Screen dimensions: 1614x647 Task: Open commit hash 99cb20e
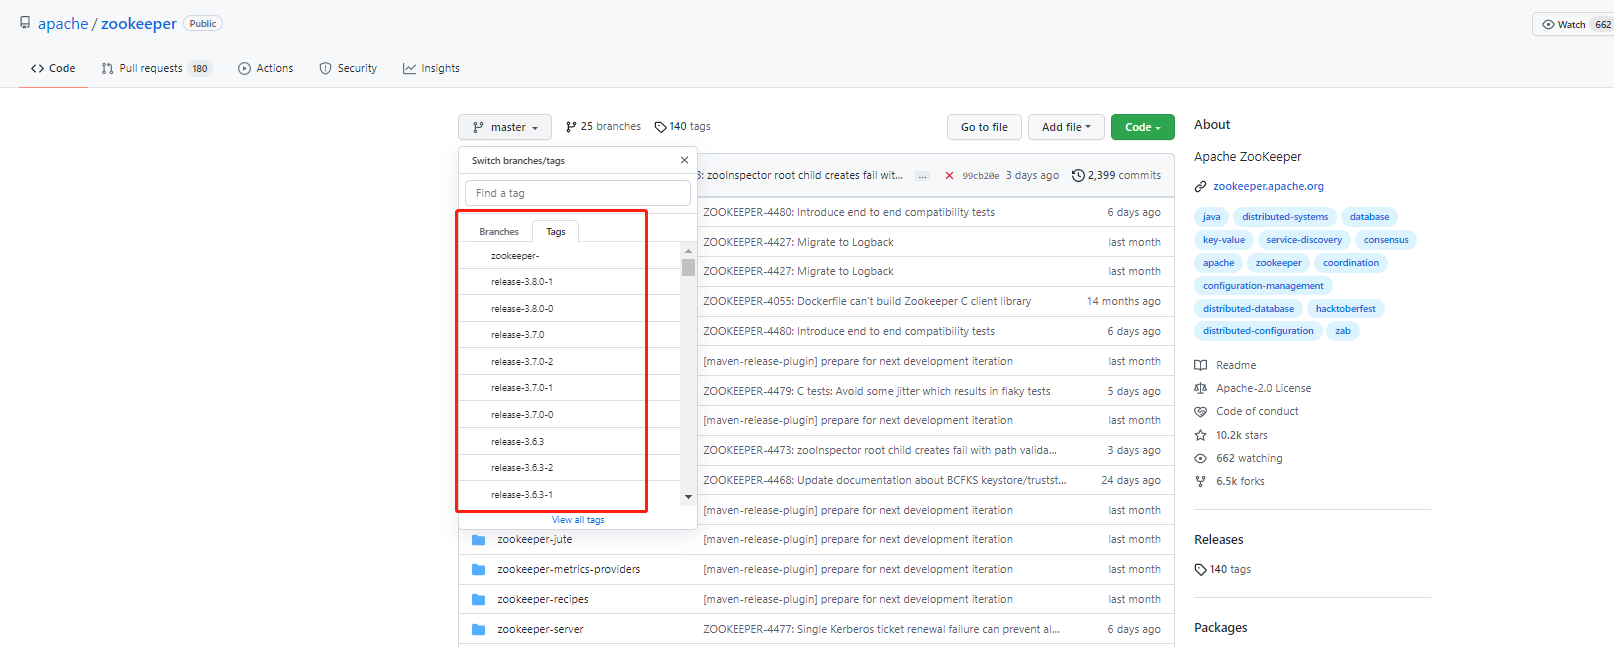tap(980, 176)
